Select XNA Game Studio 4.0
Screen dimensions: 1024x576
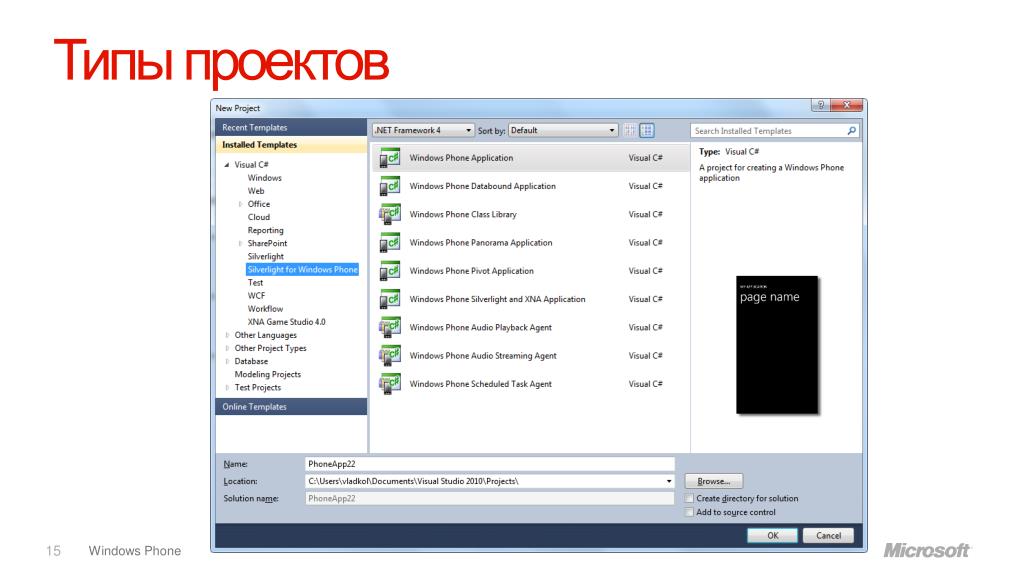tap(286, 322)
